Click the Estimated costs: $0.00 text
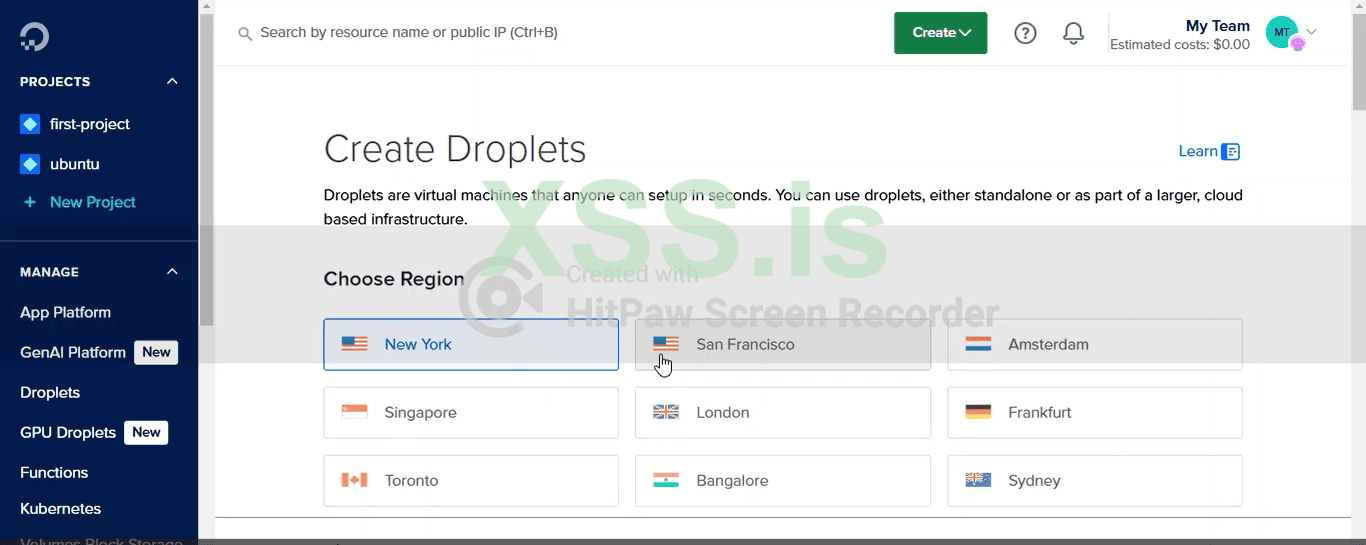The height and width of the screenshot is (545, 1366). [1180, 44]
